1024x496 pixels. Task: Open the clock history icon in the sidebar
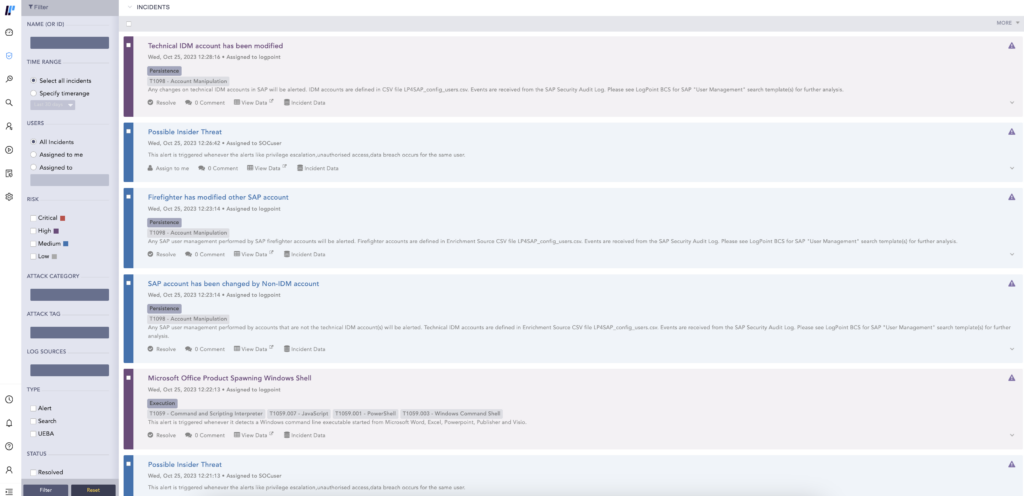pyautogui.click(x=9, y=399)
